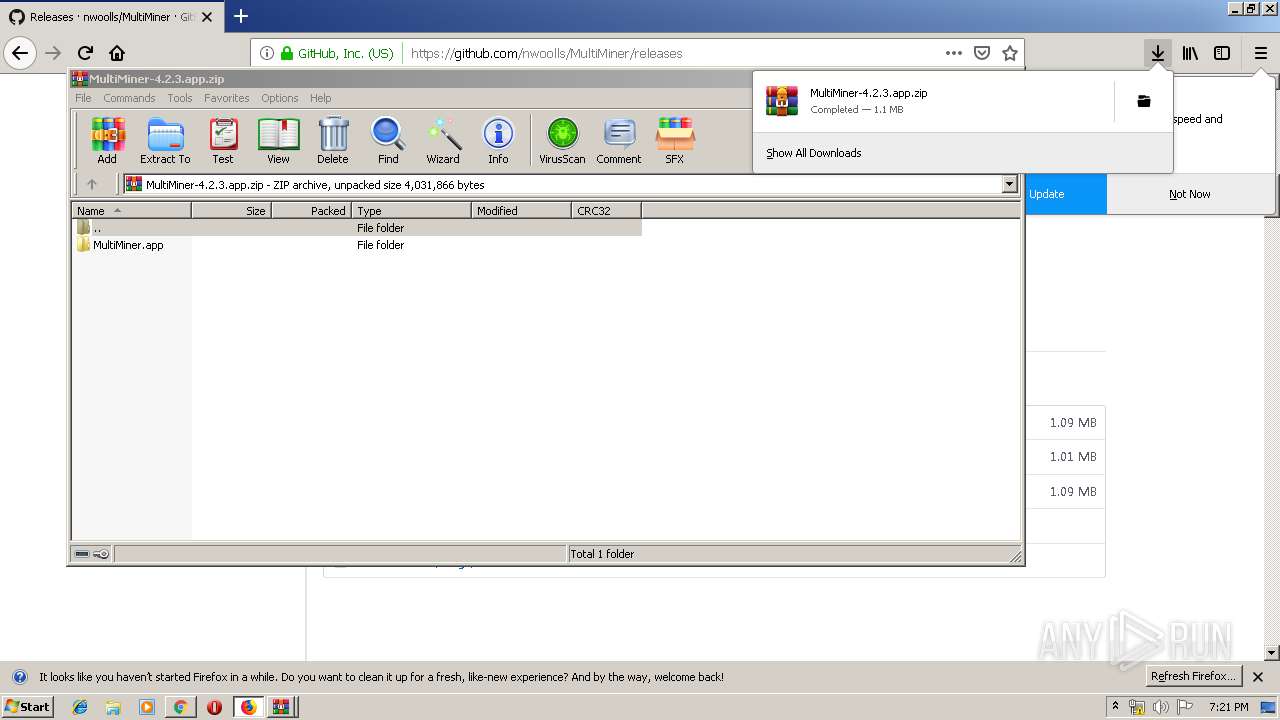The image size is (1280, 720).
Task: Open Opera from the taskbar
Action: click(x=214, y=707)
